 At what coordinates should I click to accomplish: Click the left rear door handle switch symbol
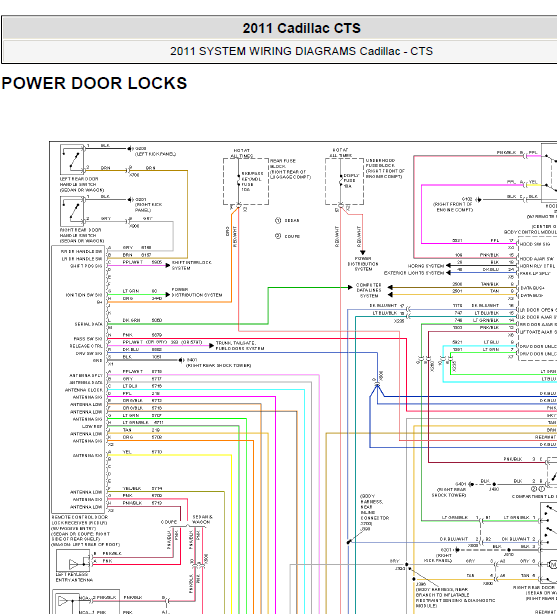point(72,159)
